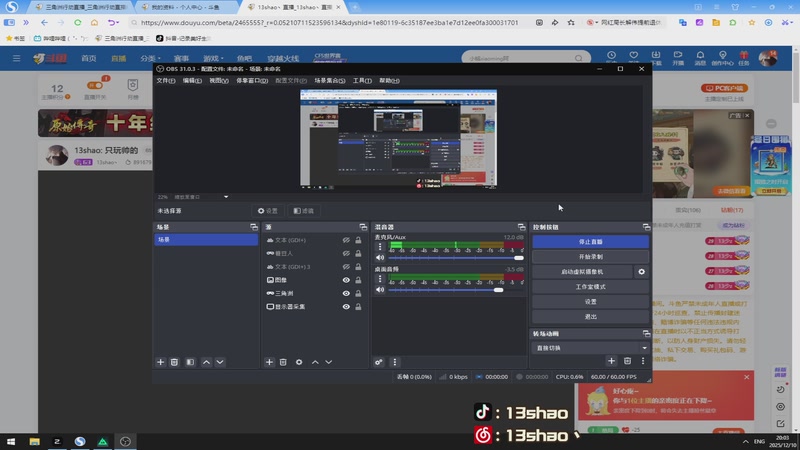The image size is (800, 450).
Task: Open 桌面音频 channel three-dot options
Action: (x=380, y=279)
